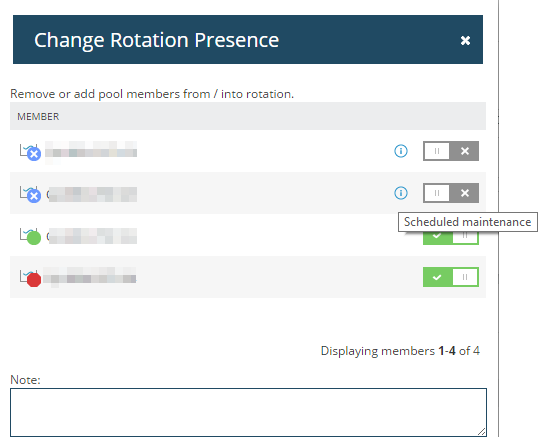
Task: Click second member's blue X status icon
Action: pyautogui.click(x=34, y=196)
